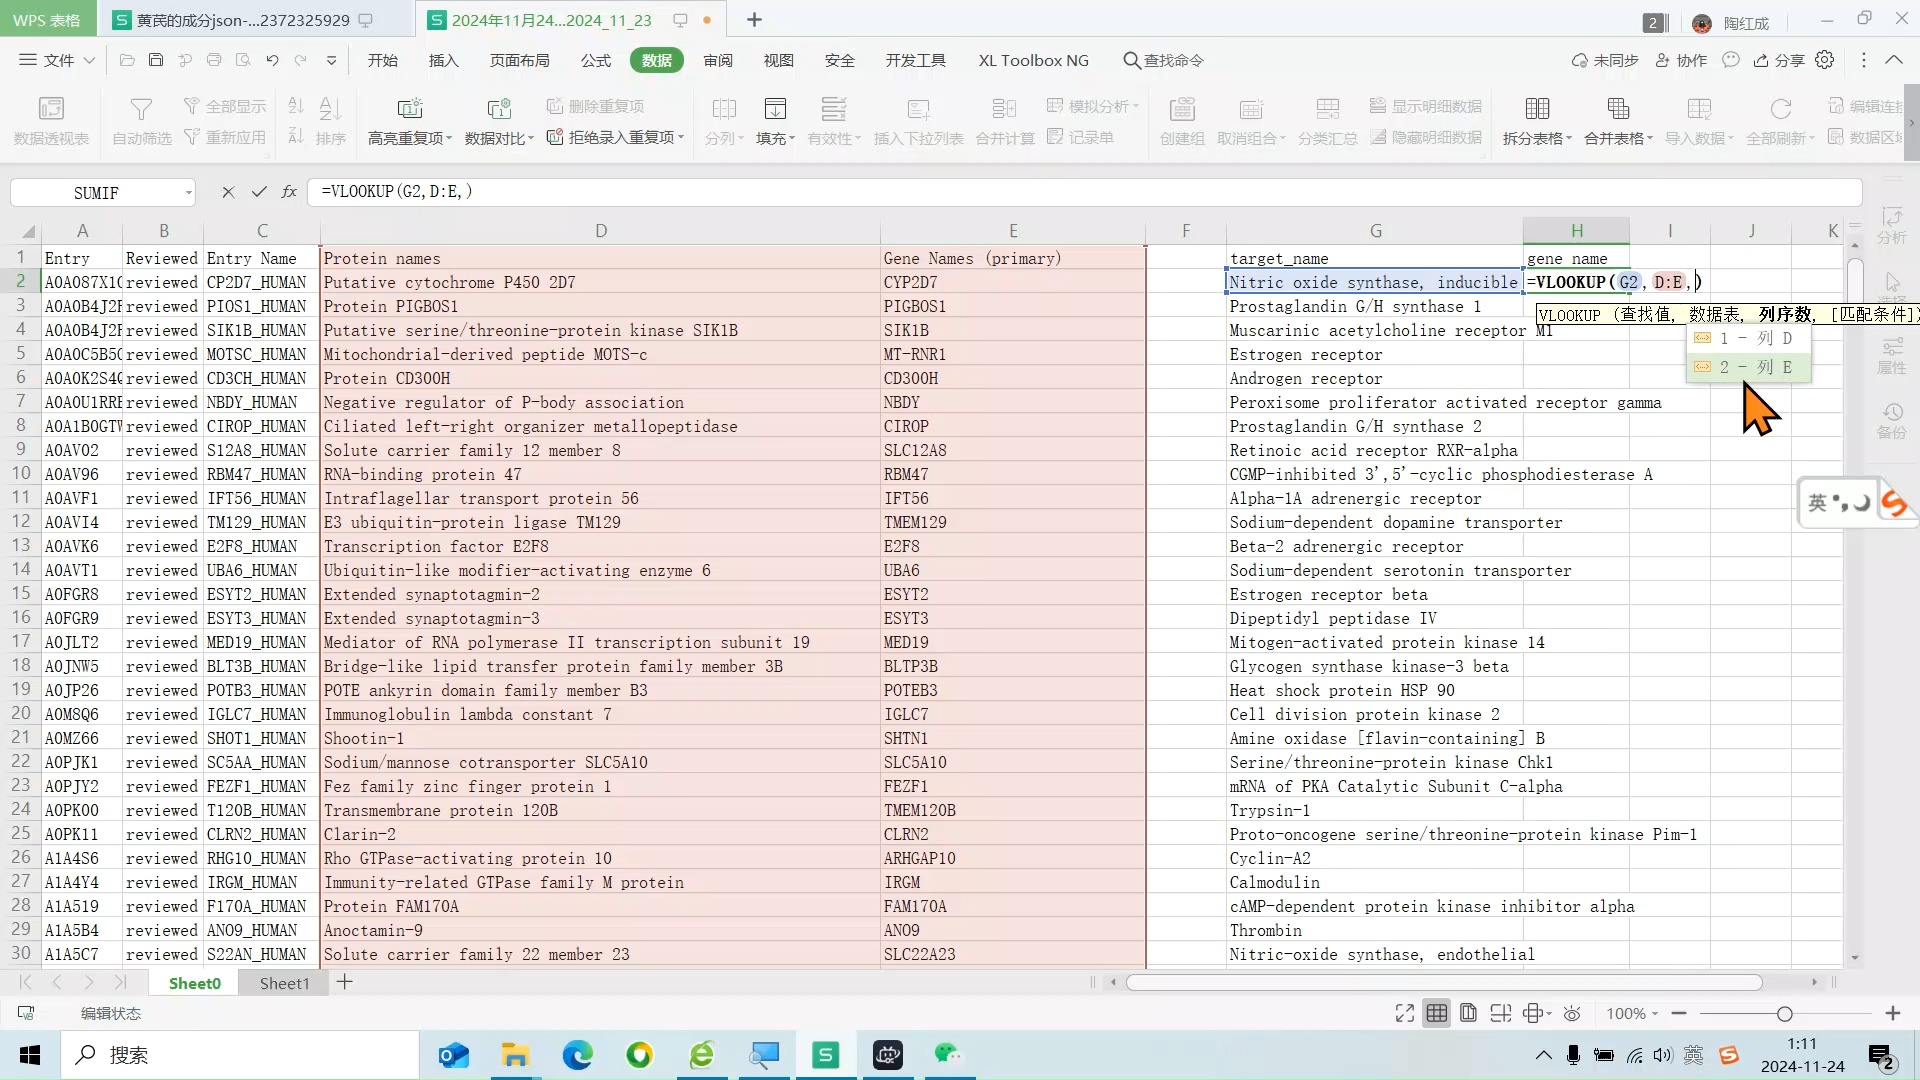
Task: Click the eye protection mode icon
Action: pos(1572,1013)
